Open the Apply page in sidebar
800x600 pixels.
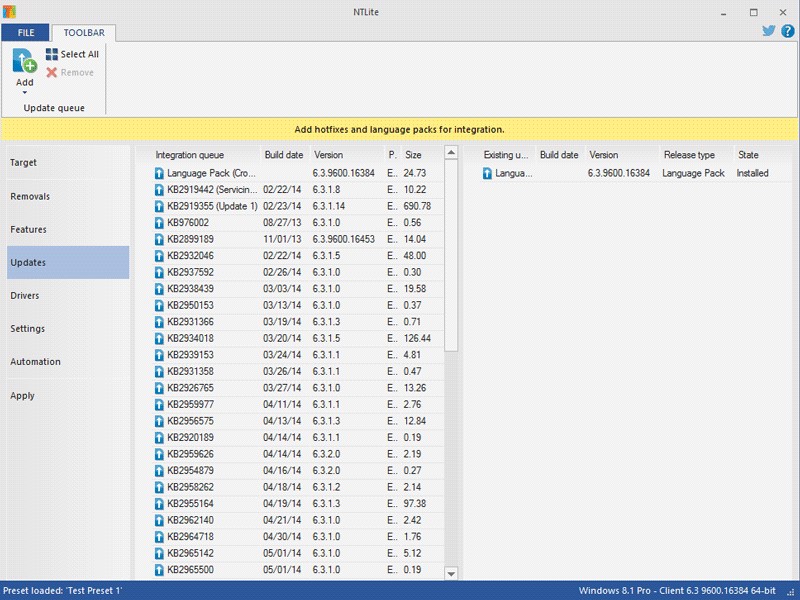22,395
